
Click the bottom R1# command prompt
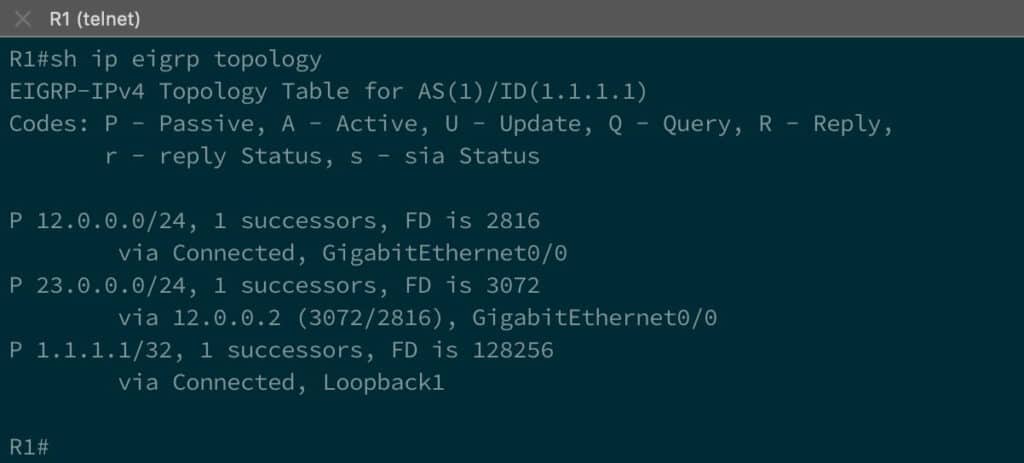[29, 446]
